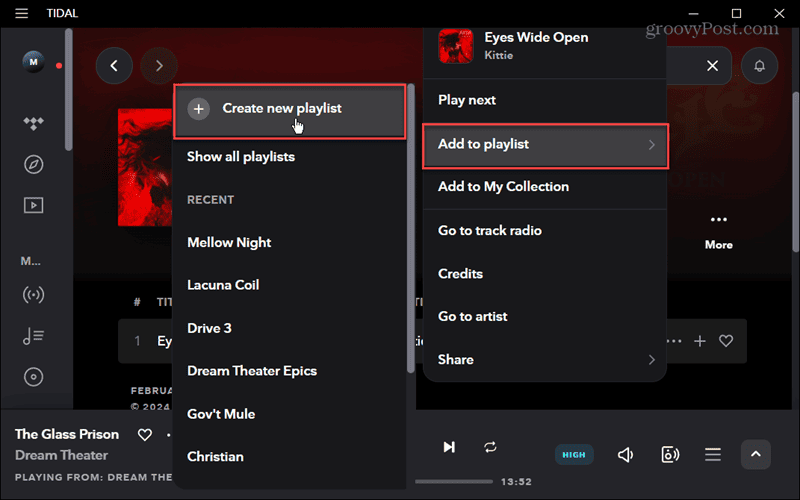800x500 pixels.
Task: Click Eyes Wide Open album thumbnail in menu
Action: tap(456, 46)
